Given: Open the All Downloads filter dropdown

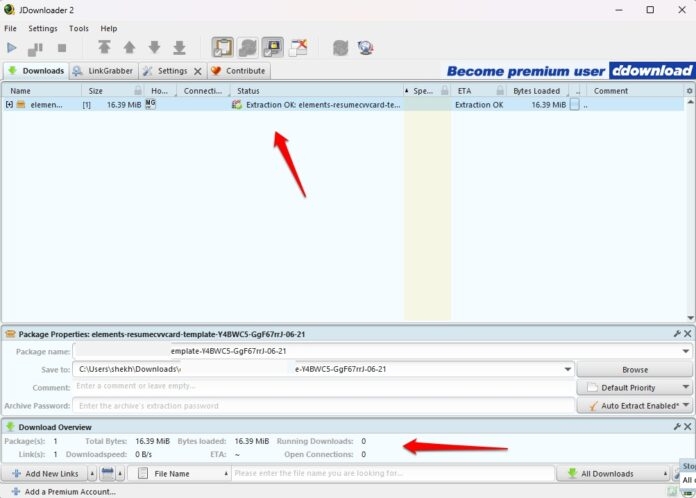Looking at the screenshot, I should 612,473.
